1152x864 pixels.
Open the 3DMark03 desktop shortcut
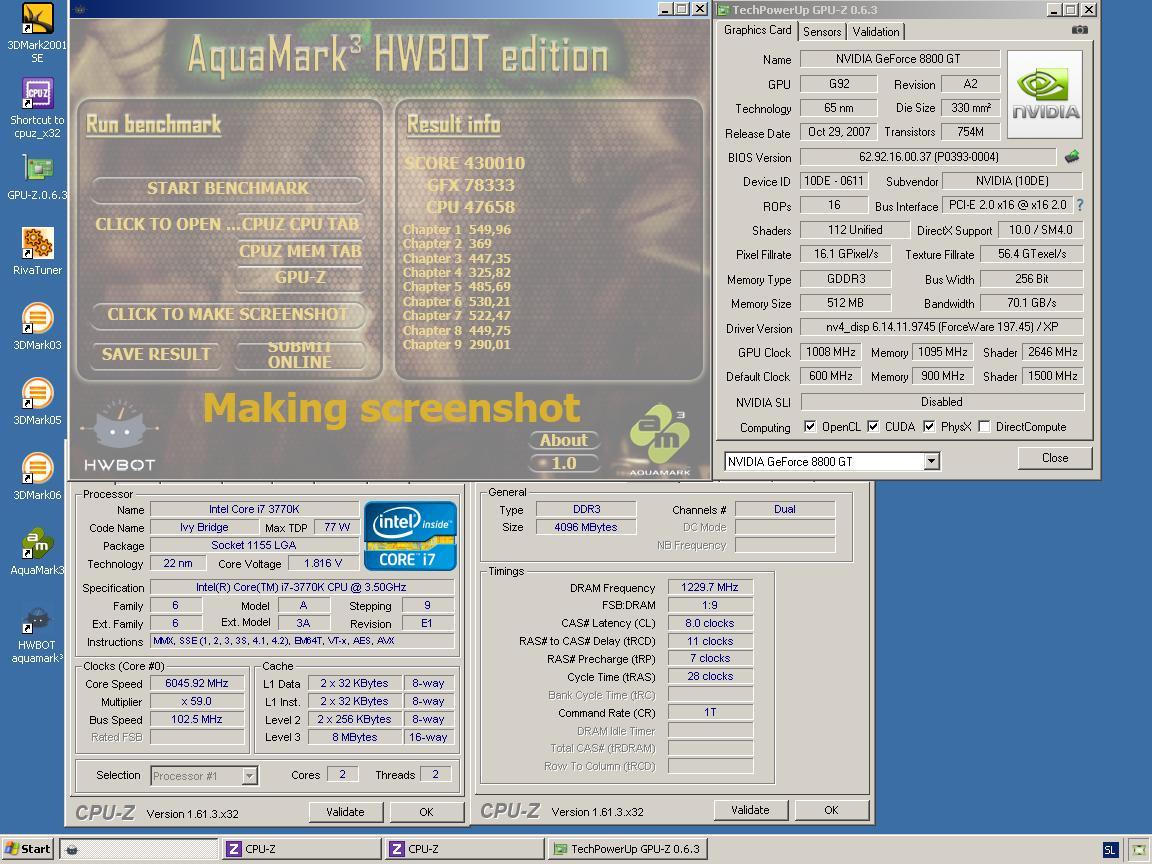coord(37,326)
